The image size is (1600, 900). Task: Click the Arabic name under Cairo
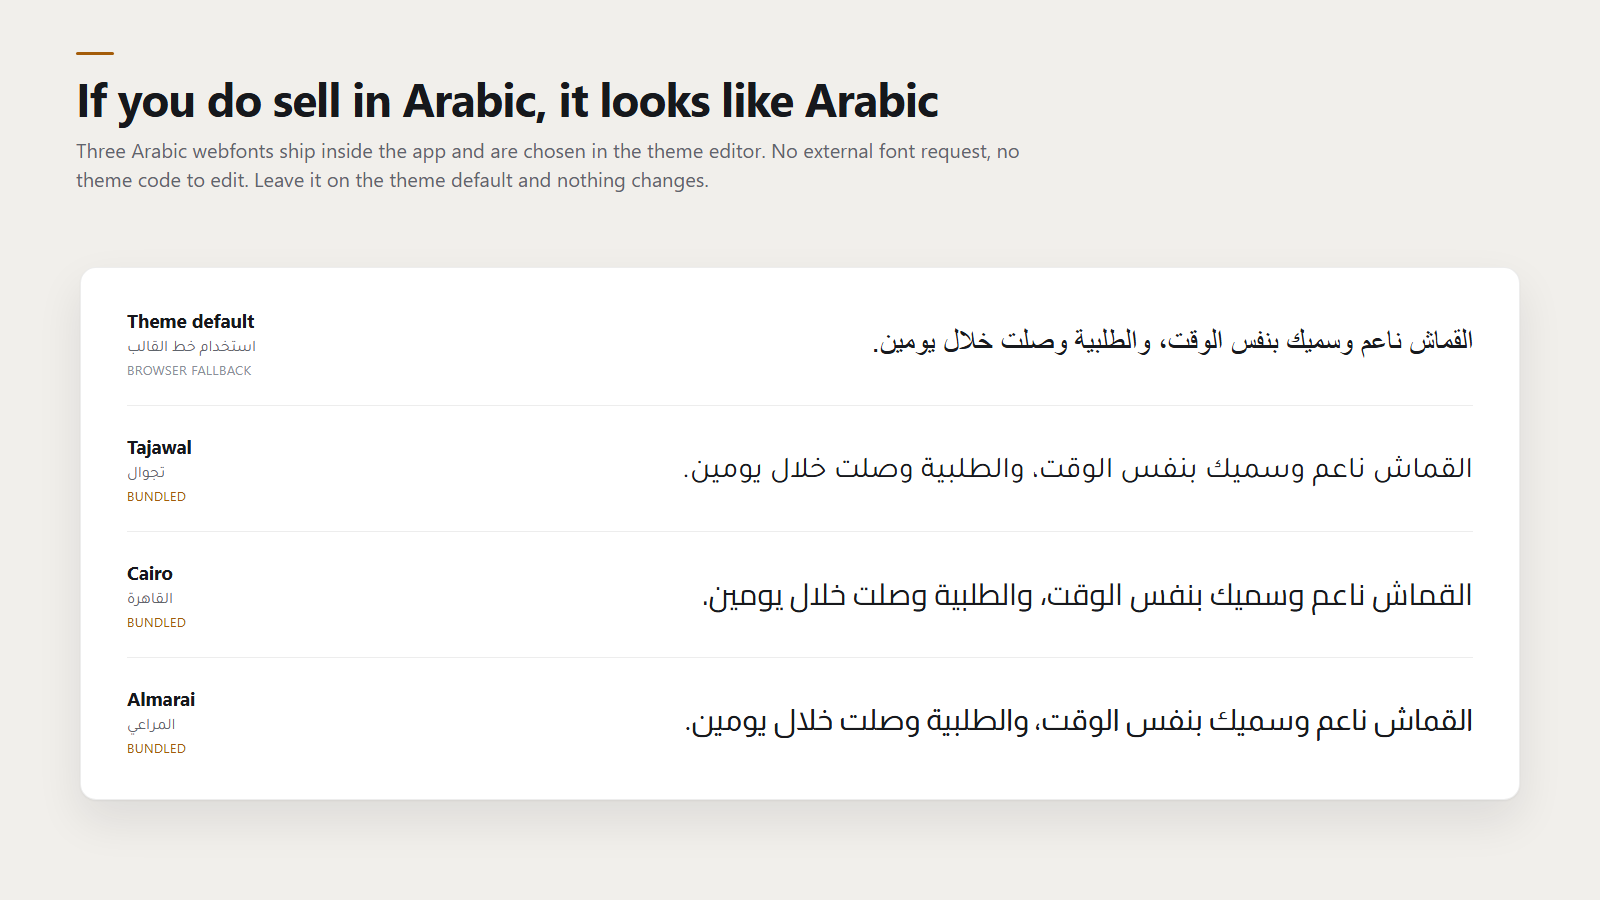coord(150,598)
